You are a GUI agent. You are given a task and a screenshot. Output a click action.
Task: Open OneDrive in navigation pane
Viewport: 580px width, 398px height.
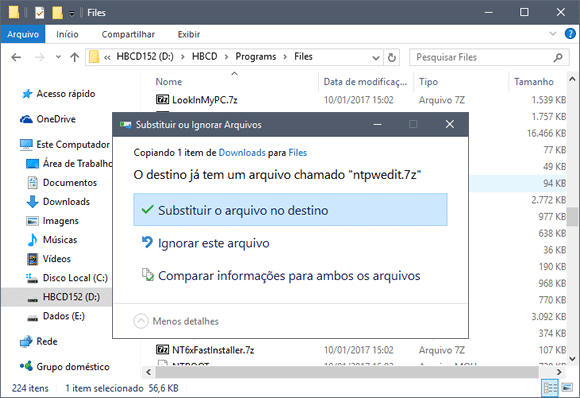tap(56, 119)
